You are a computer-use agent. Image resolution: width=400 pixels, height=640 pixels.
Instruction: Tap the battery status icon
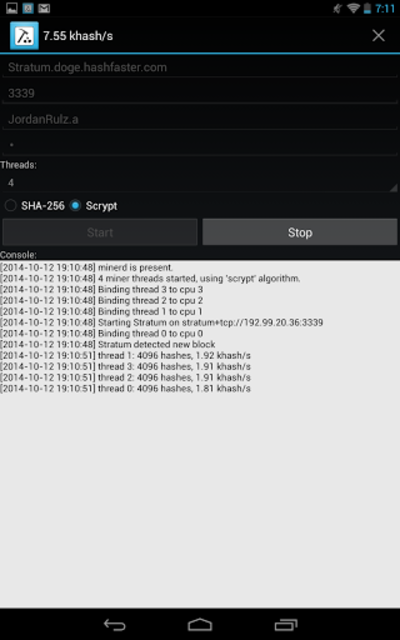367,8
